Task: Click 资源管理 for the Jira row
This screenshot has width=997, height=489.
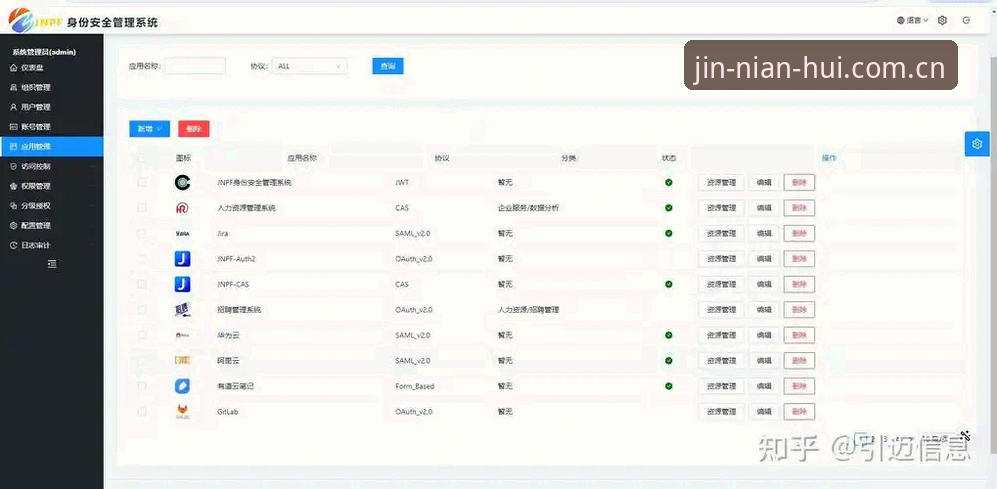Action: [x=721, y=233]
